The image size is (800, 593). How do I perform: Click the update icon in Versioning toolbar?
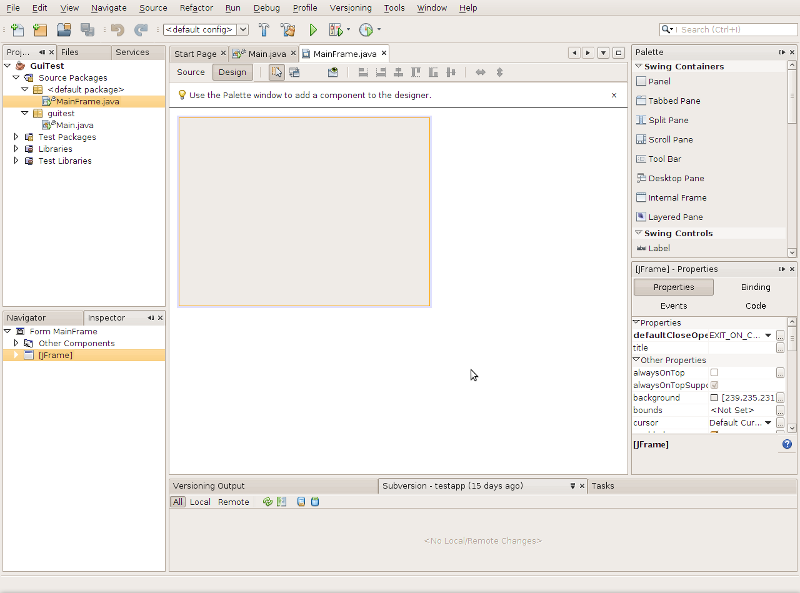(301, 502)
